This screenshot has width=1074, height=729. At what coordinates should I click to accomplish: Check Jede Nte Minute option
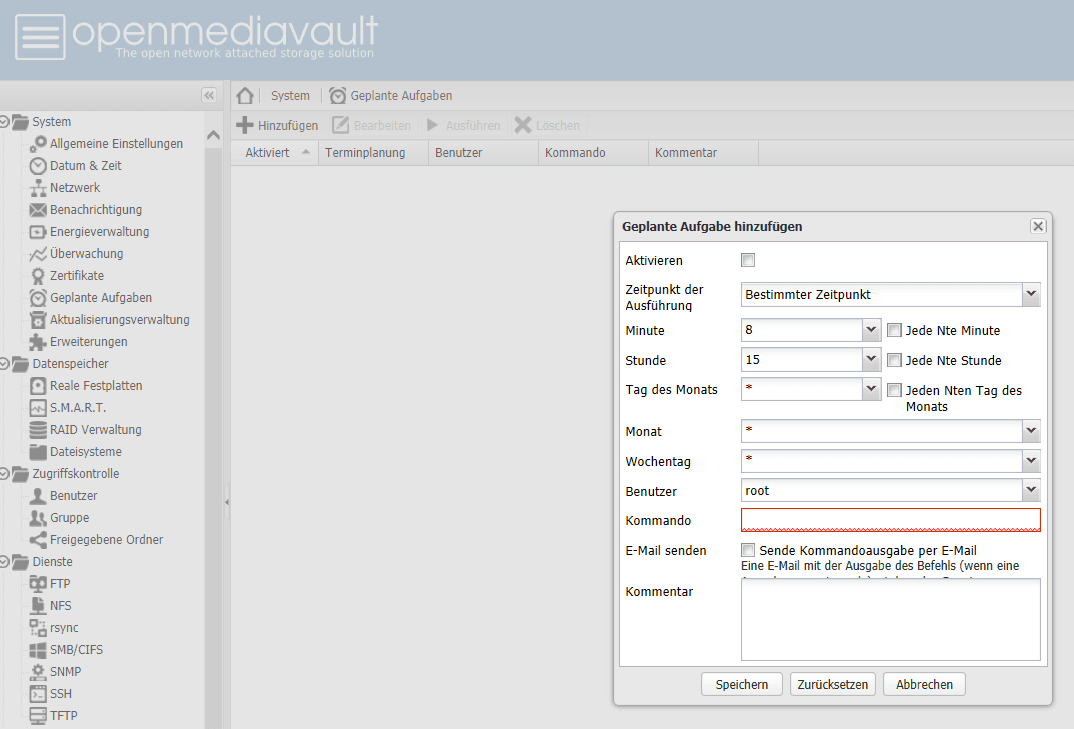click(x=894, y=330)
